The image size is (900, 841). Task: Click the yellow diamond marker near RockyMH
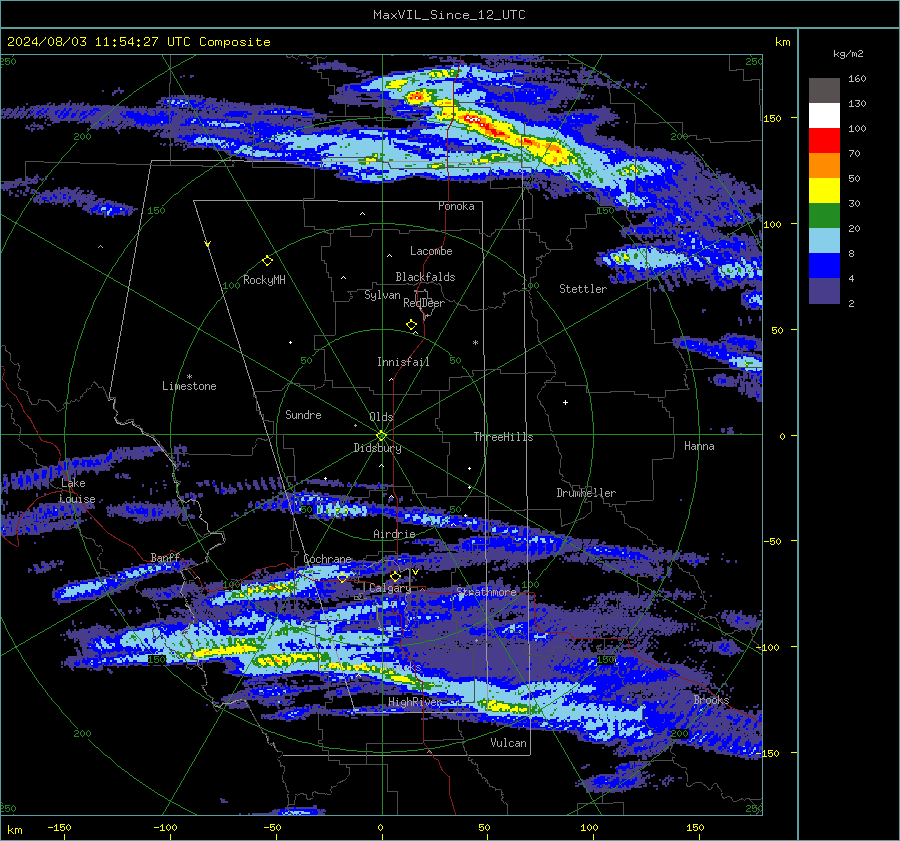click(267, 261)
